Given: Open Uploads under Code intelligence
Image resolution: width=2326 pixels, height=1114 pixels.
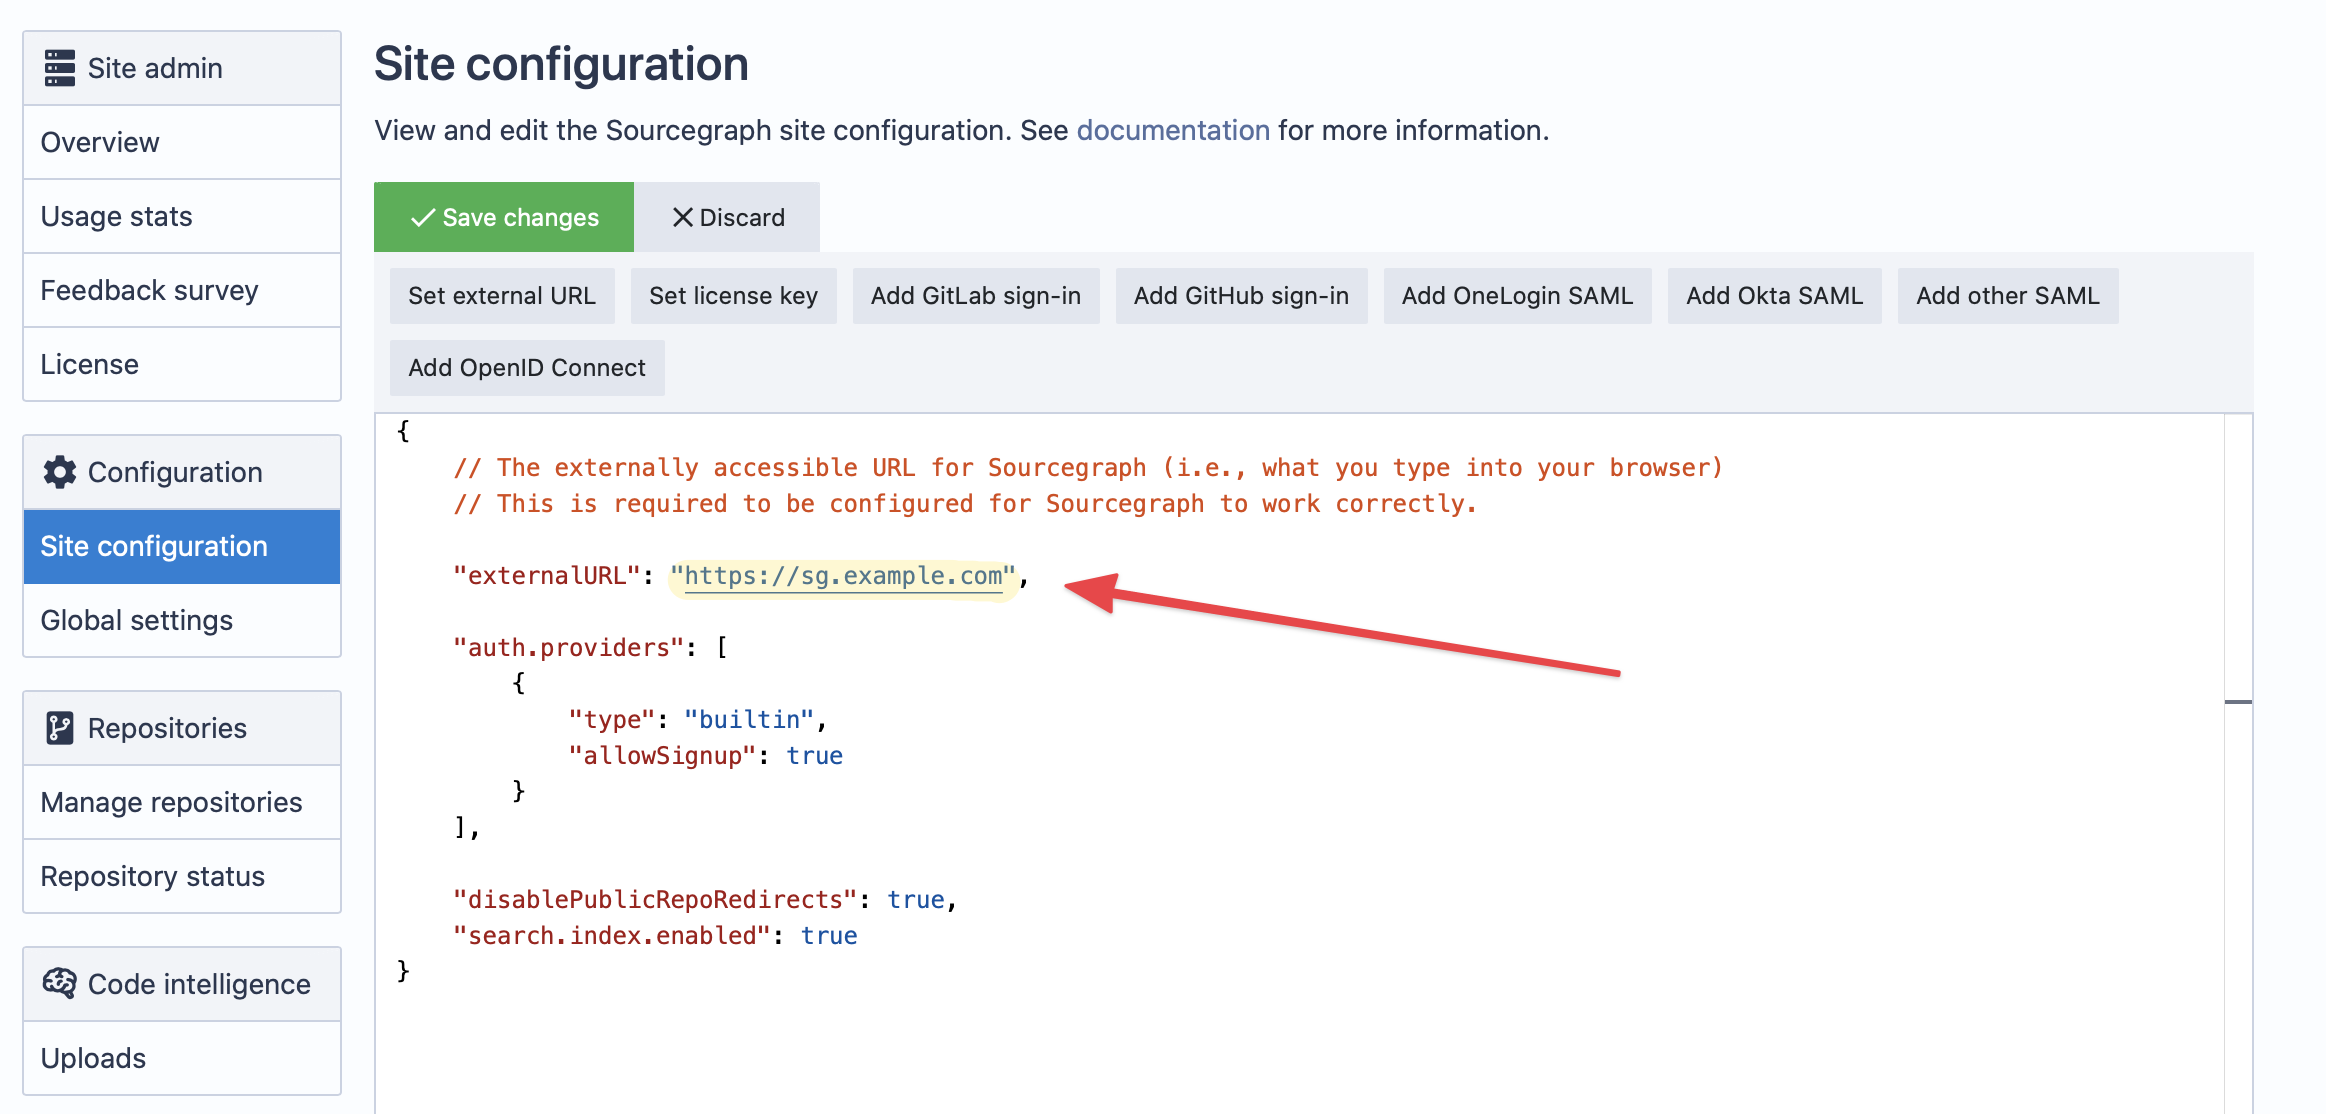Looking at the screenshot, I should click(182, 1058).
